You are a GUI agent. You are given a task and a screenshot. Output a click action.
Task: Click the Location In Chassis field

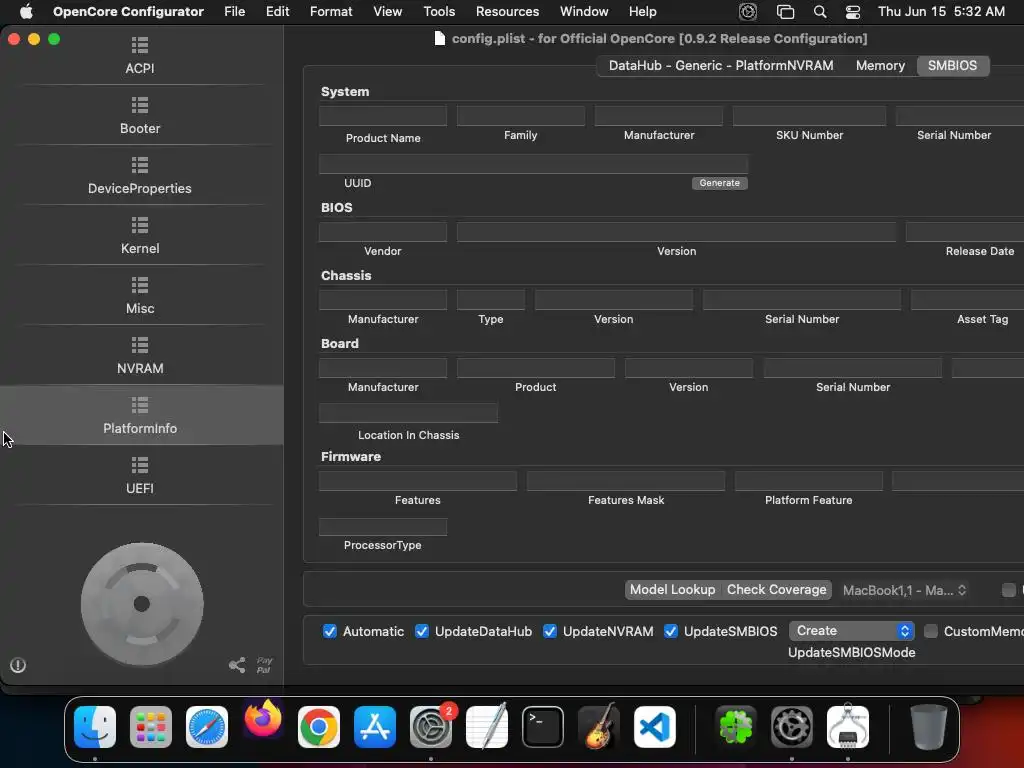click(x=408, y=413)
